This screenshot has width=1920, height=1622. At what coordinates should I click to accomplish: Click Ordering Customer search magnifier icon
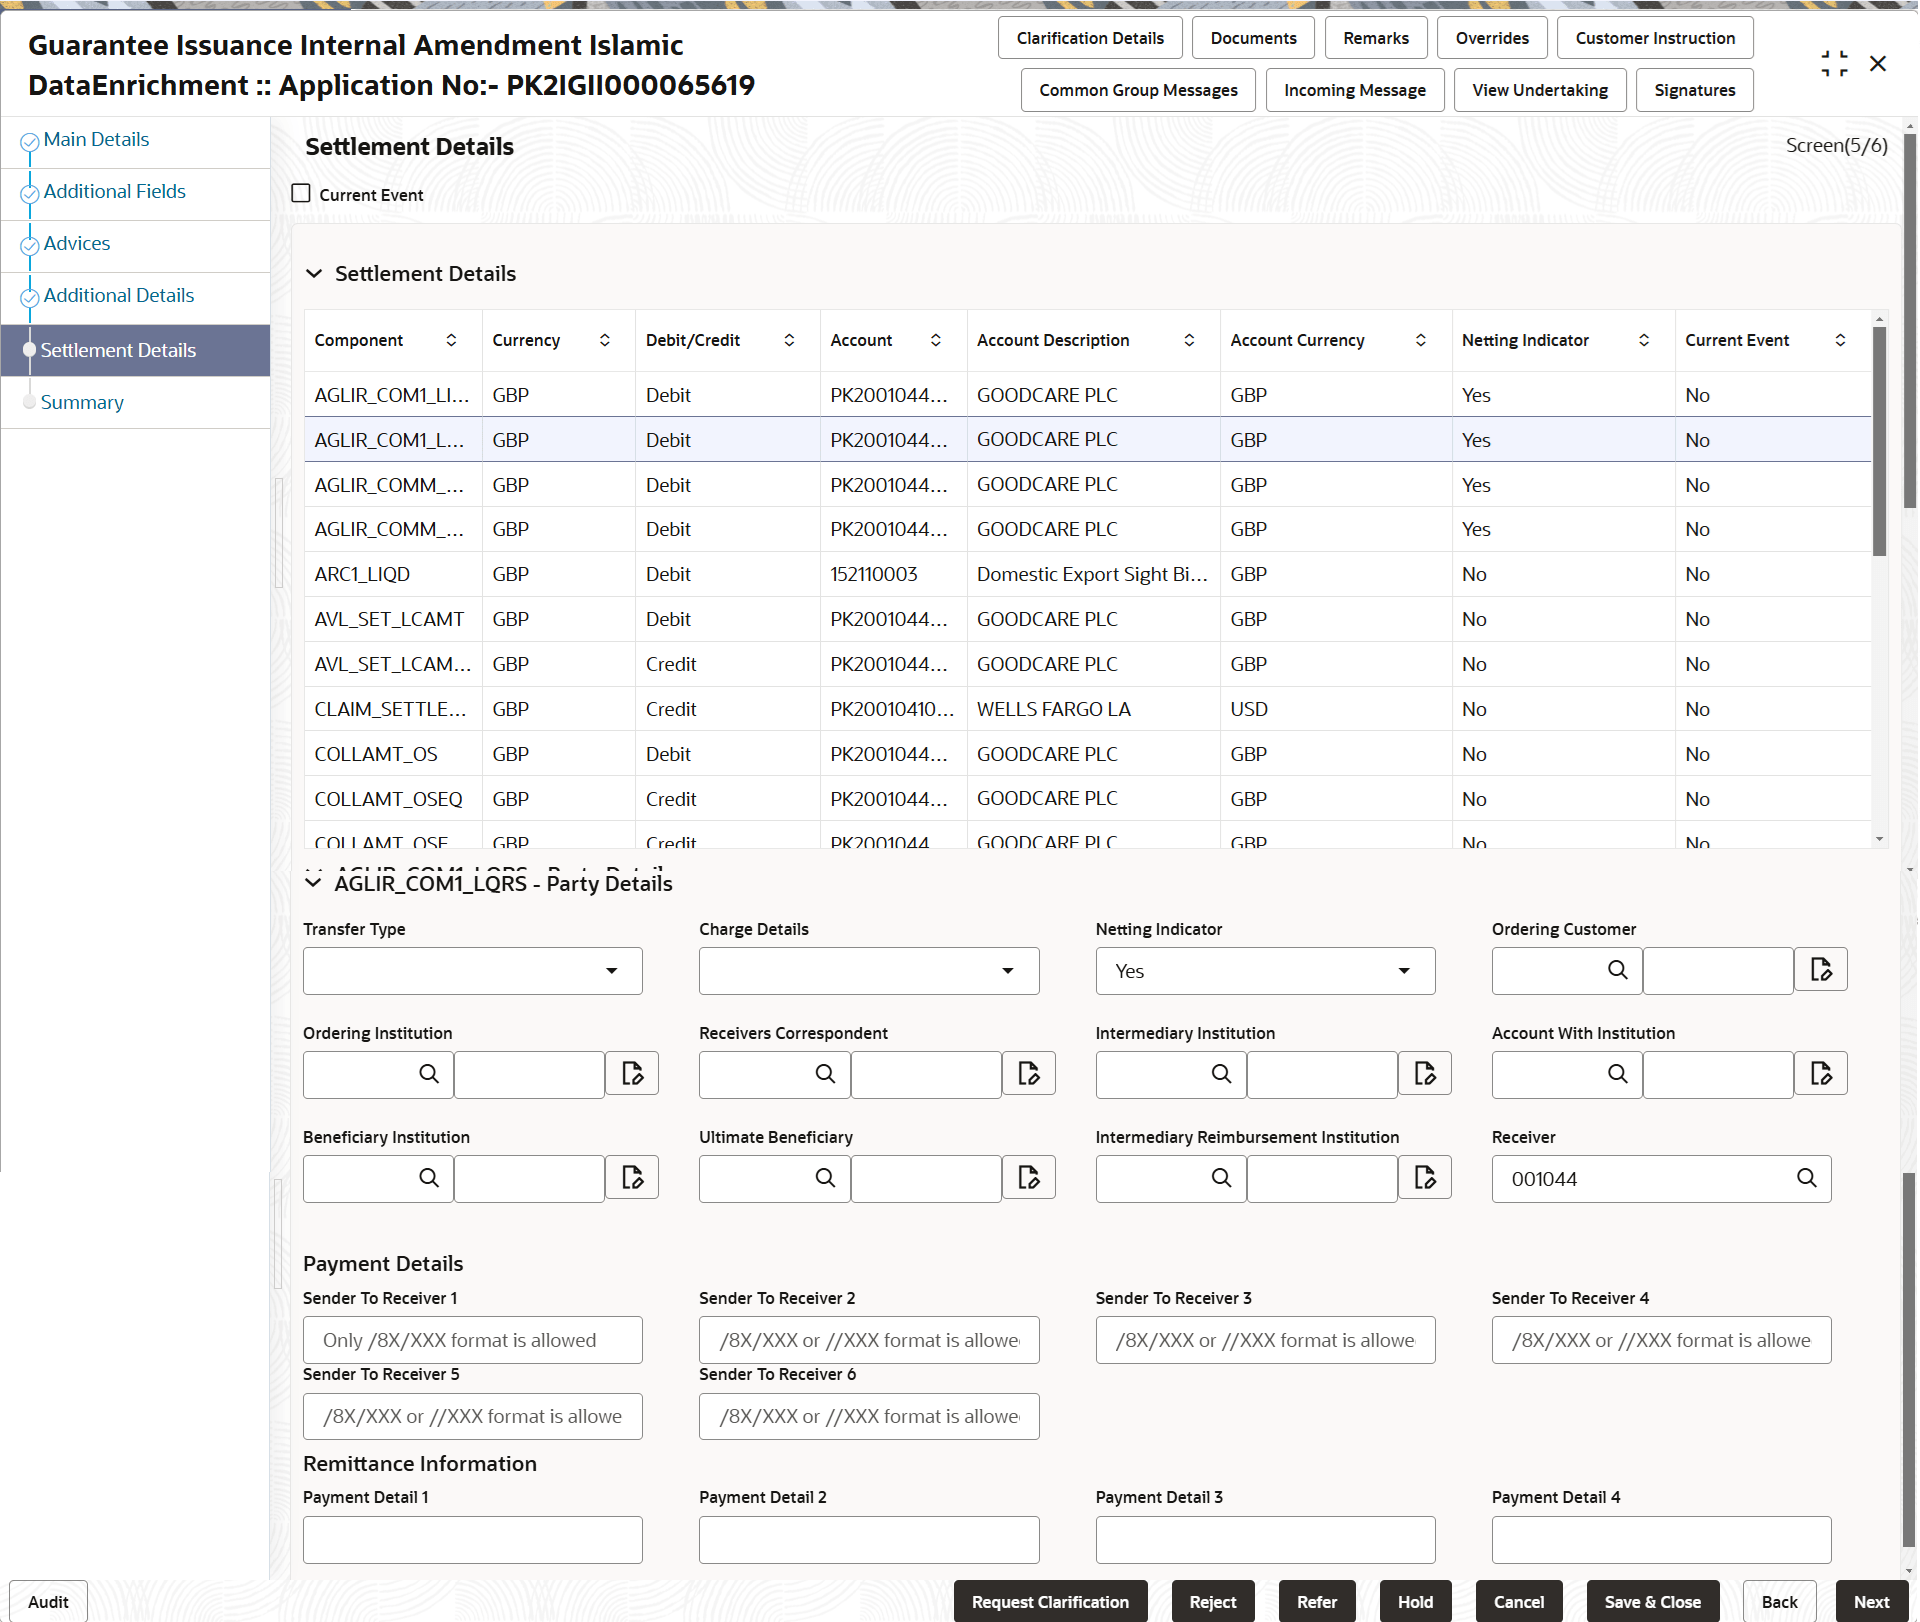click(x=1617, y=970)
